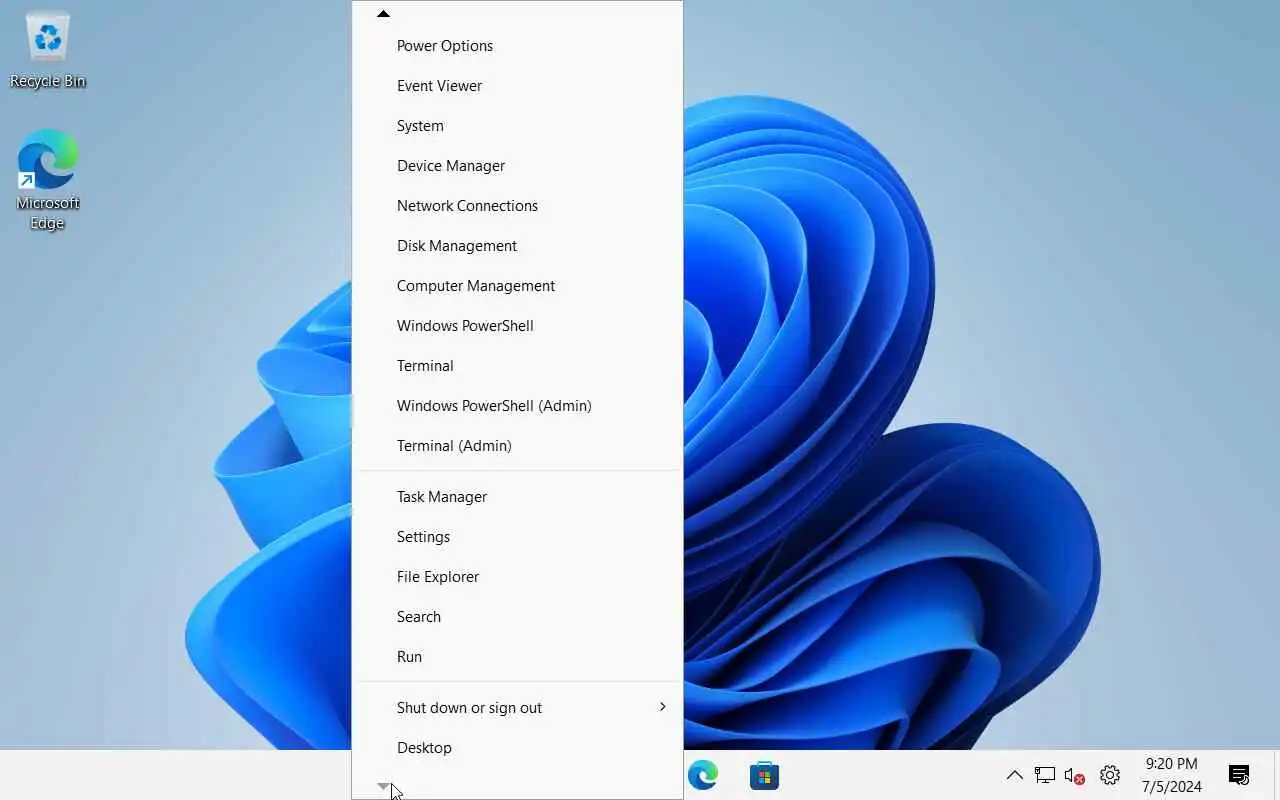
Task: Open Computer Management
Action: tap(518, 286)
